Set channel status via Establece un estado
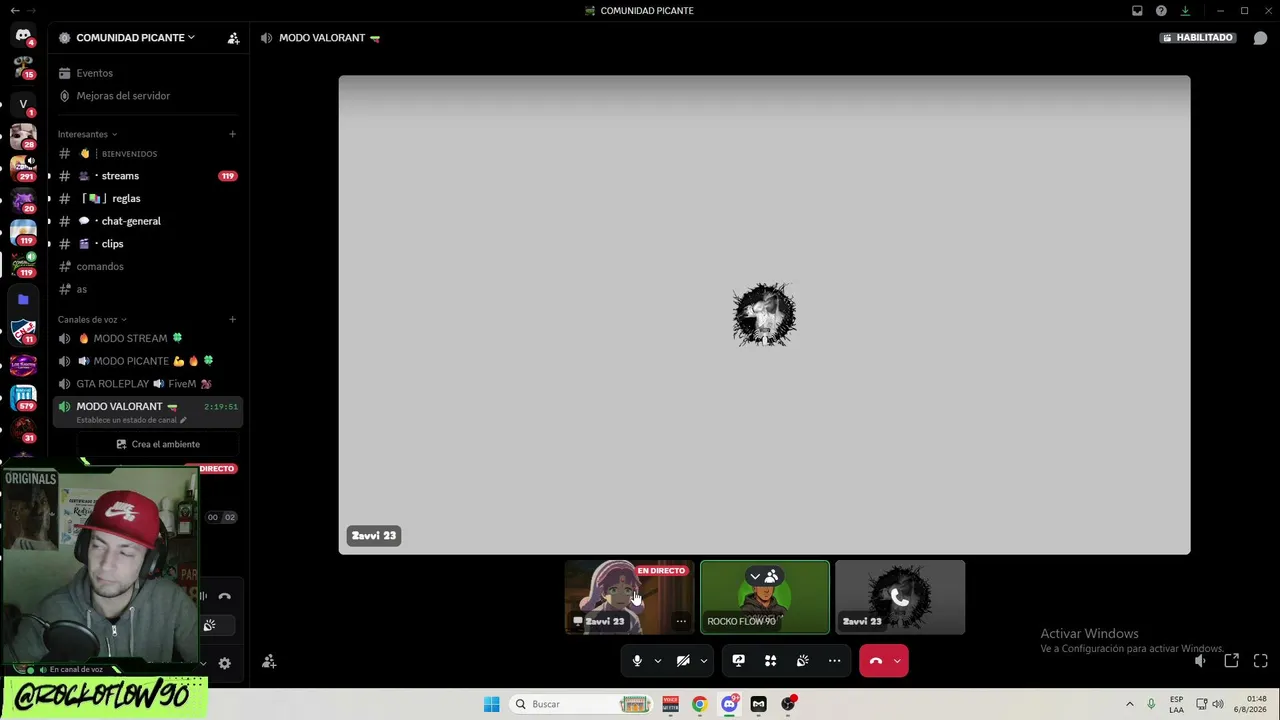 point(131,420)
